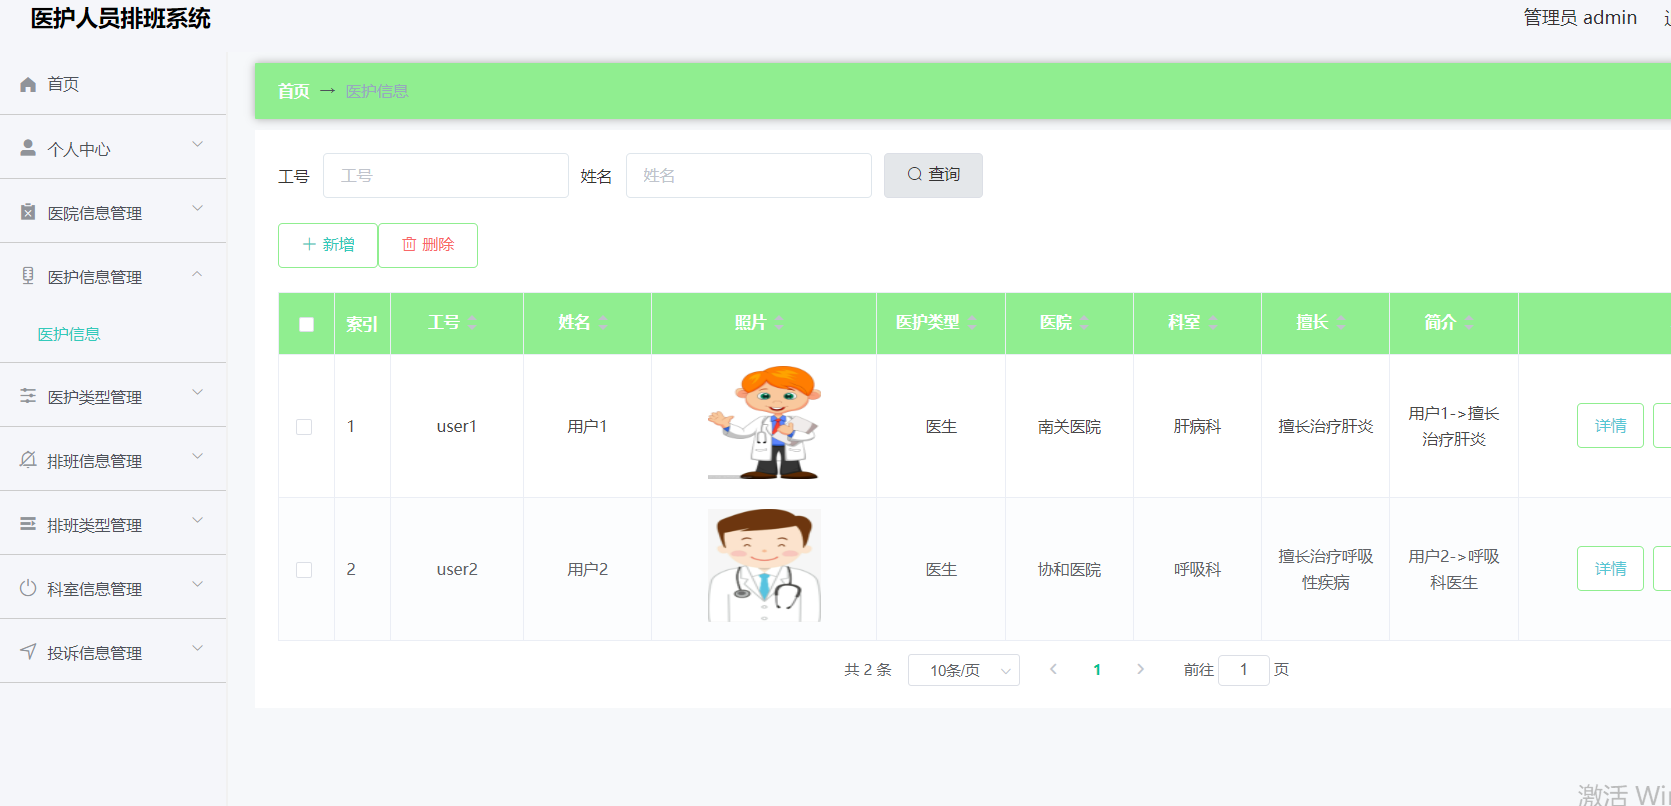1671x806 pixels.
Task: Click the 新增 add button
Action: coord(328,245)
